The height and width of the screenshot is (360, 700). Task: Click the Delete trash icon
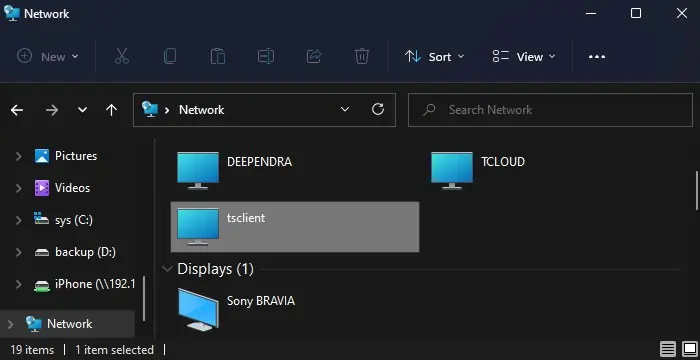click(x=362, y=57)
